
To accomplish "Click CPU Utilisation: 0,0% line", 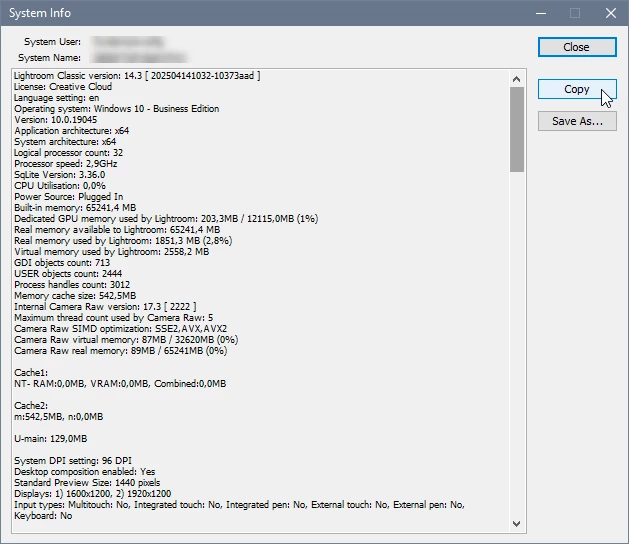I will pyautogui.click(x=60, y=186).
